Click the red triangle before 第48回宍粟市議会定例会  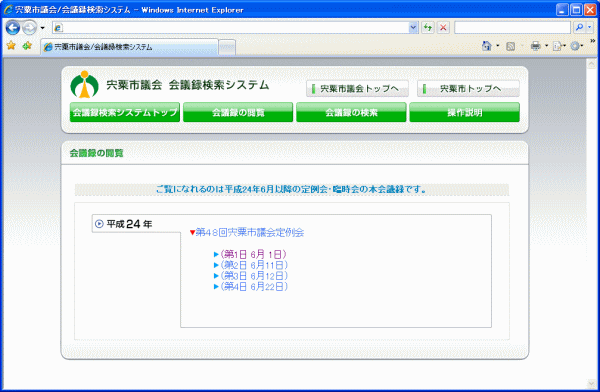[x=192, y=232]
